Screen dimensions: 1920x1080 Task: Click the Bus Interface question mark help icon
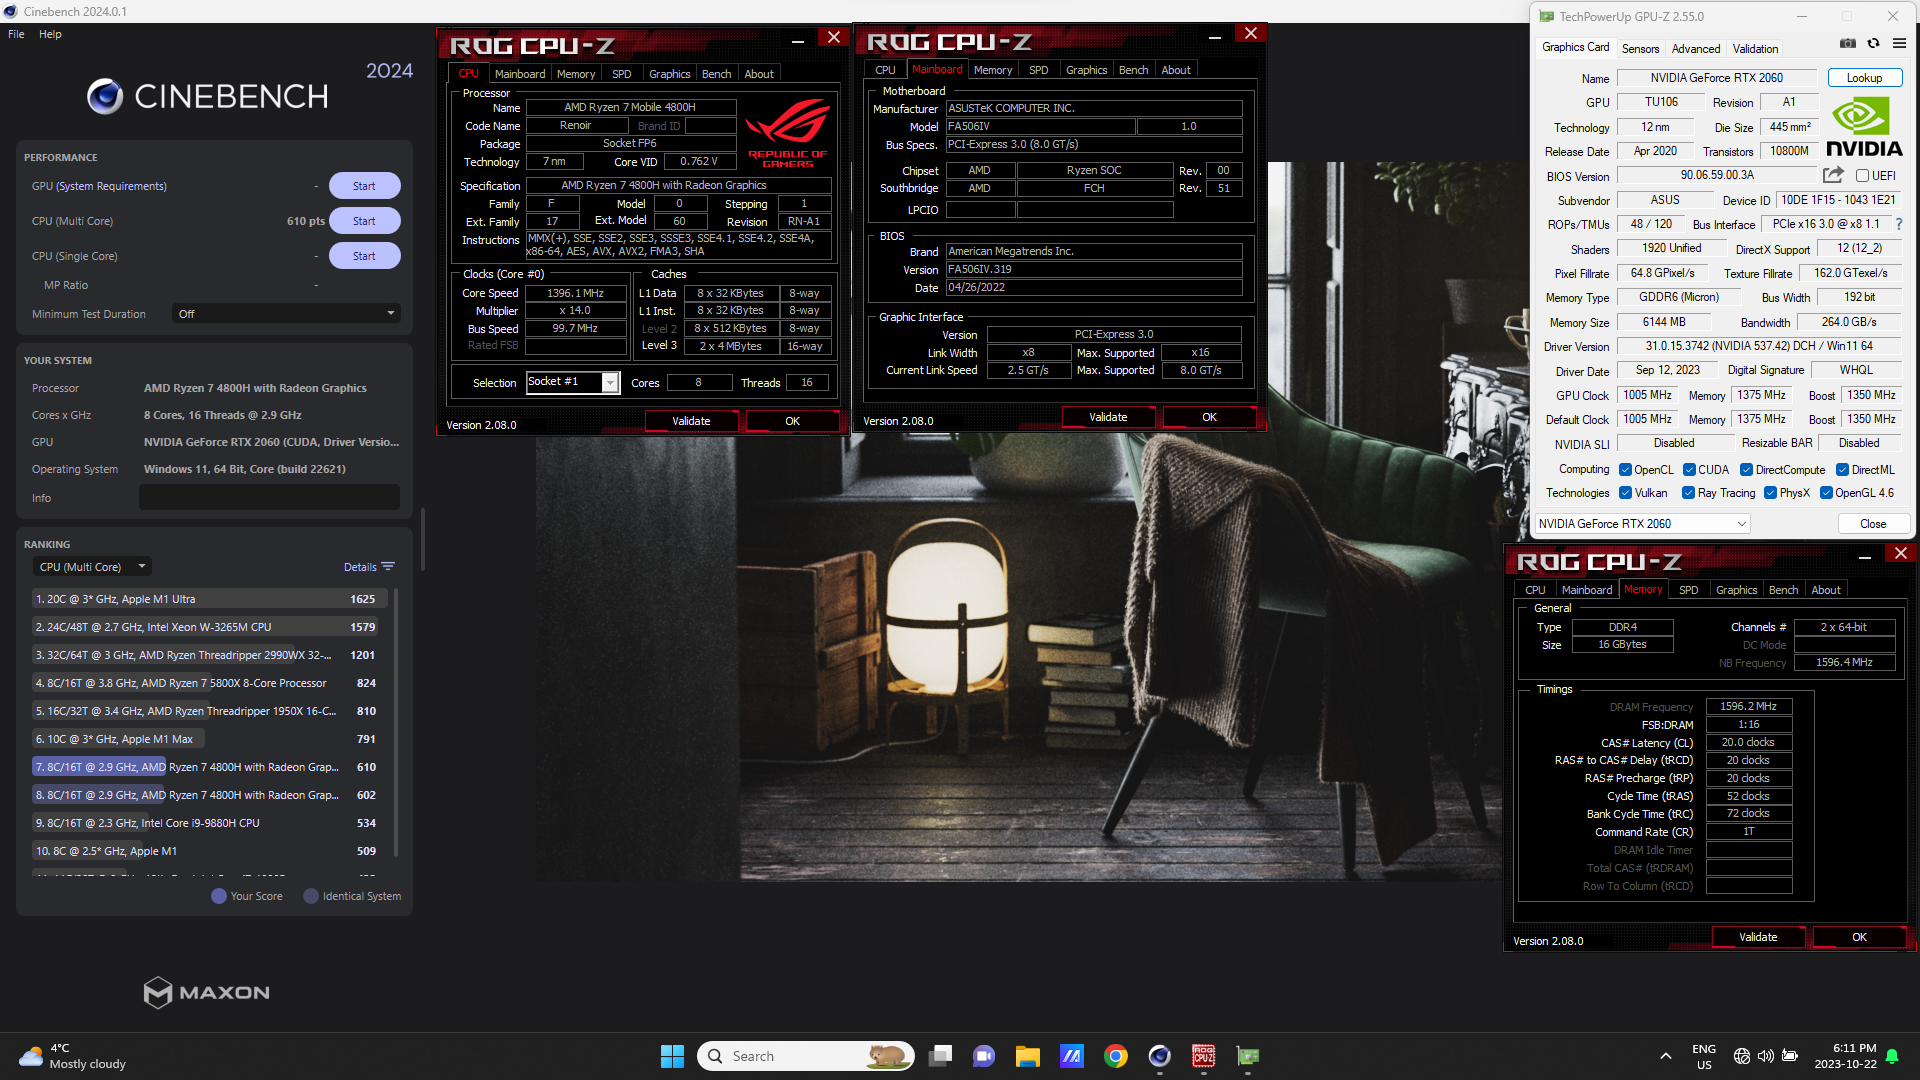coord(1899,224)
